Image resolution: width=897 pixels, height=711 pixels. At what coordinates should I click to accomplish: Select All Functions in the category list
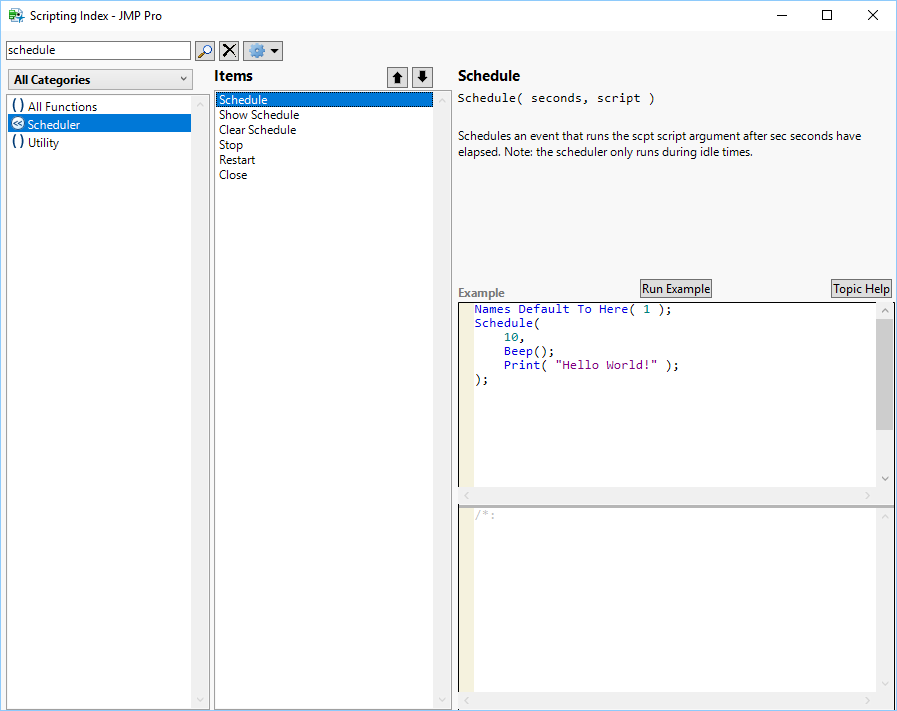coord(60,105)
